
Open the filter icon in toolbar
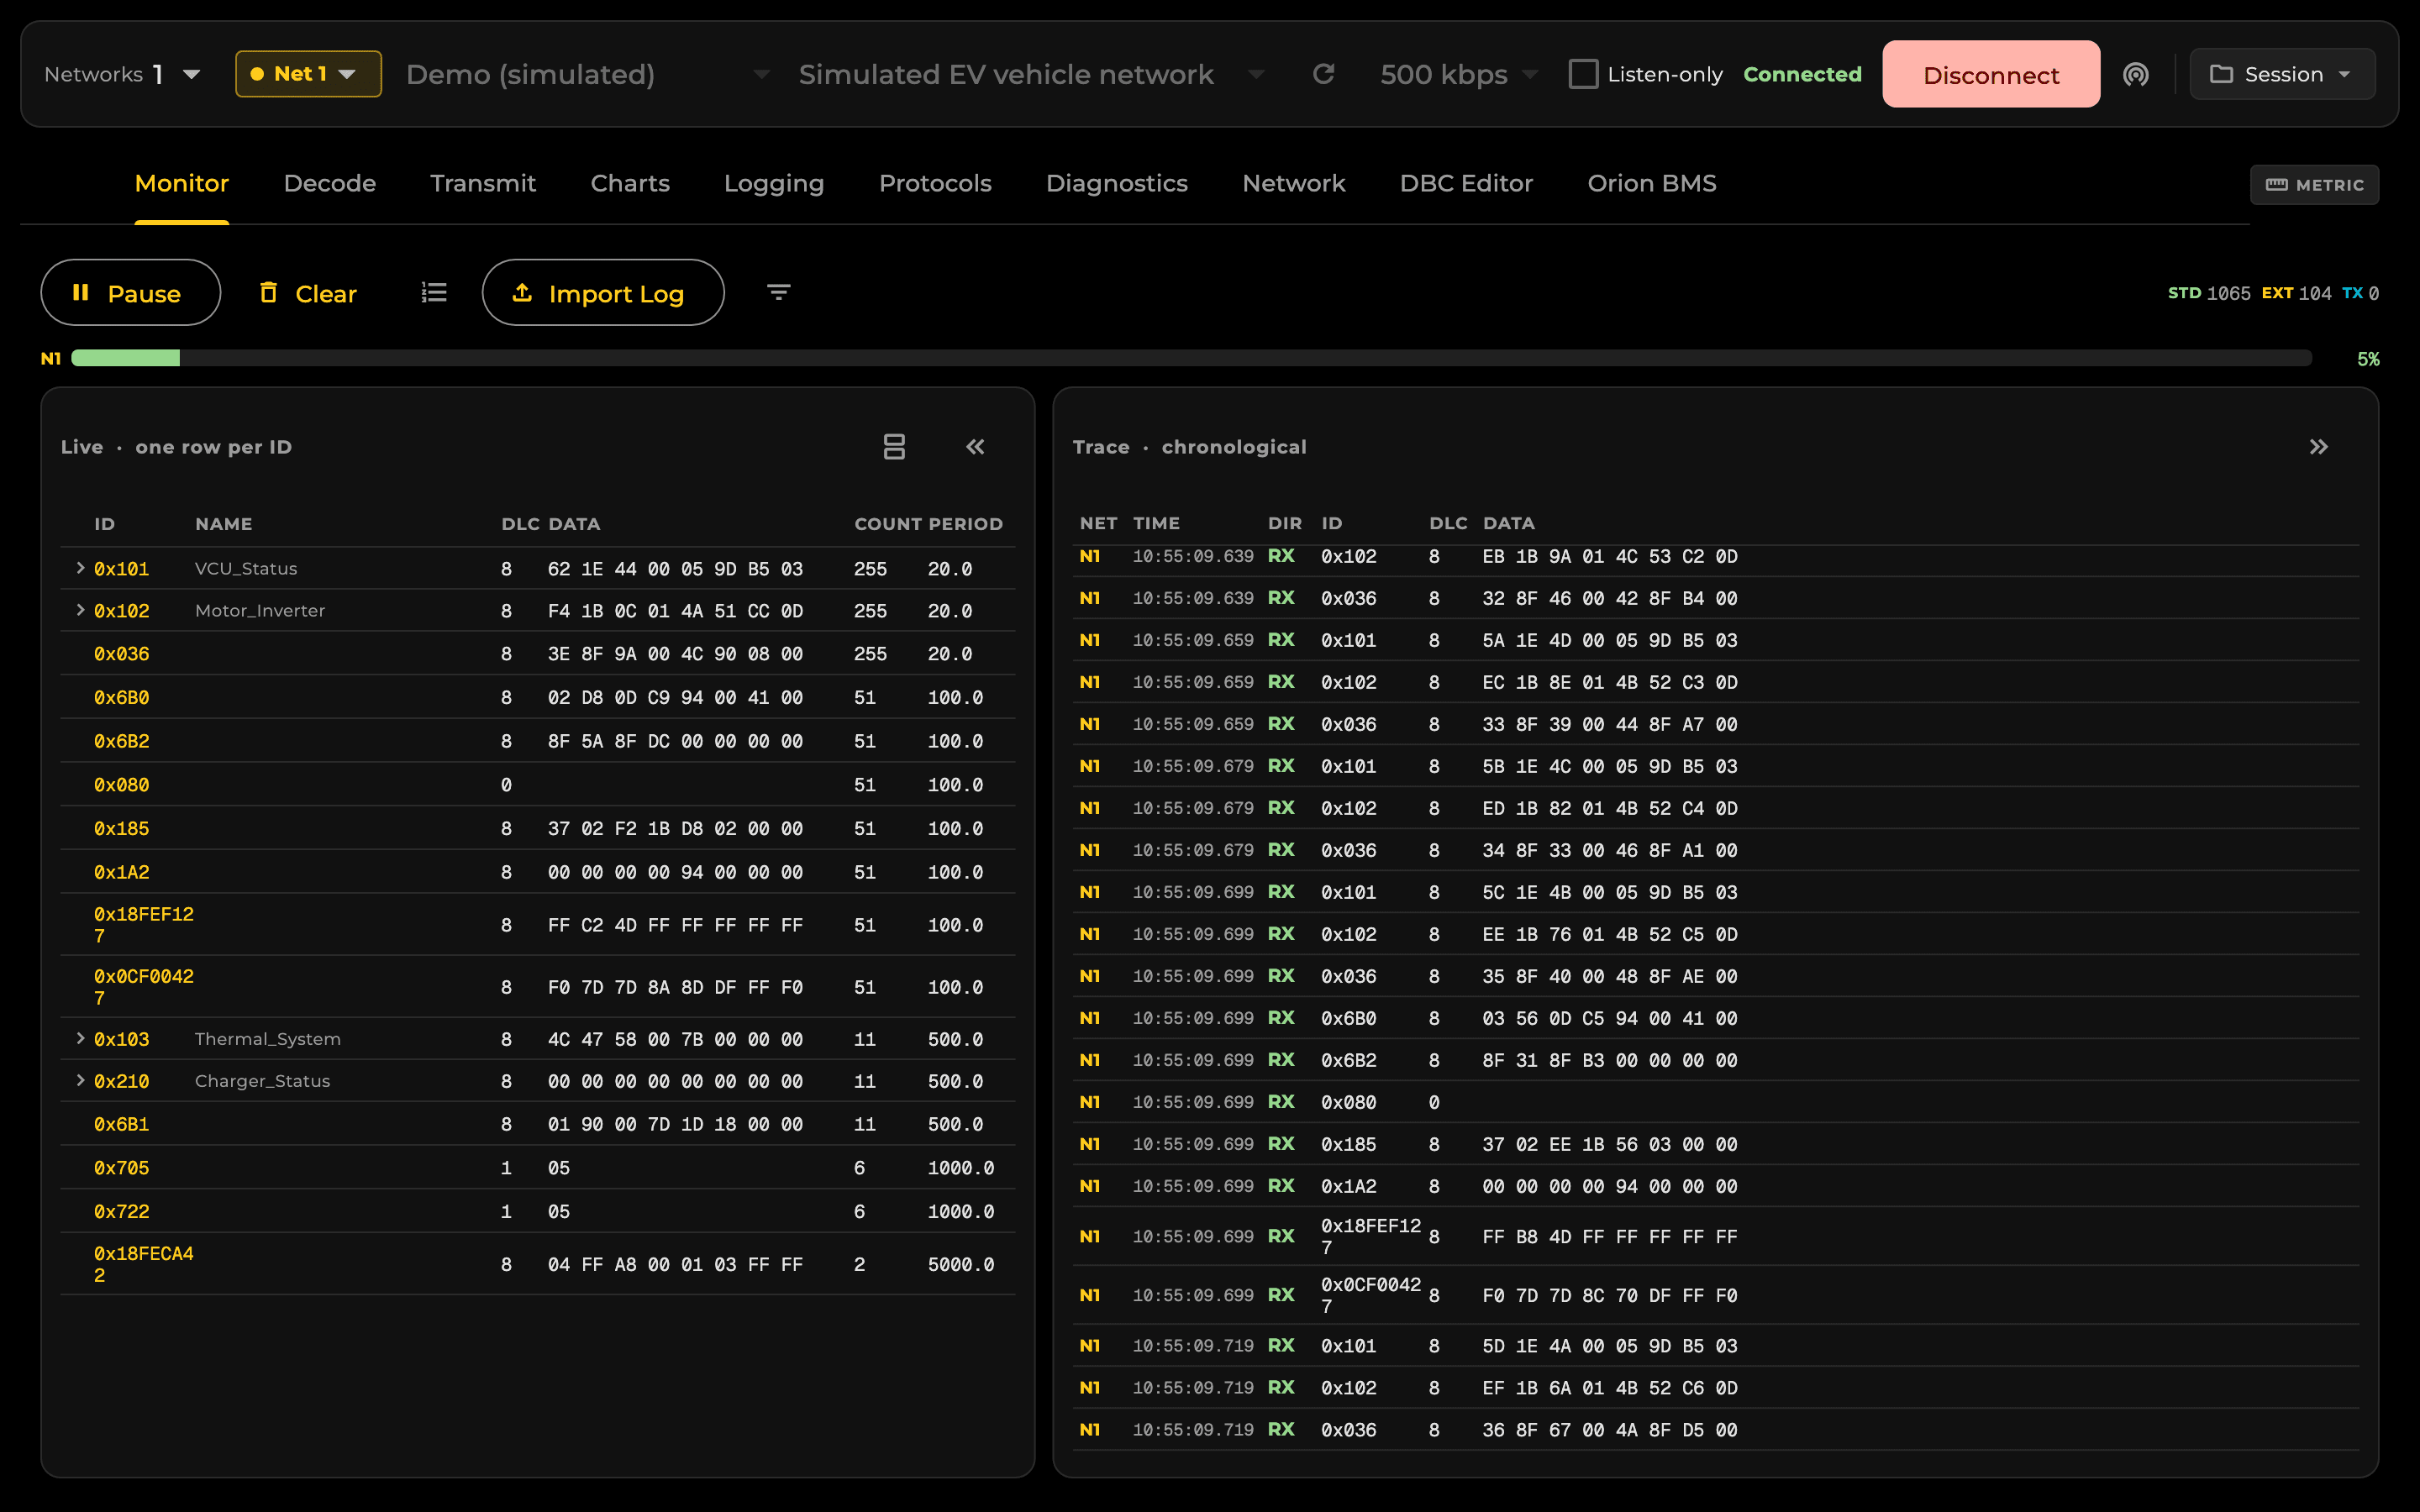778,292
